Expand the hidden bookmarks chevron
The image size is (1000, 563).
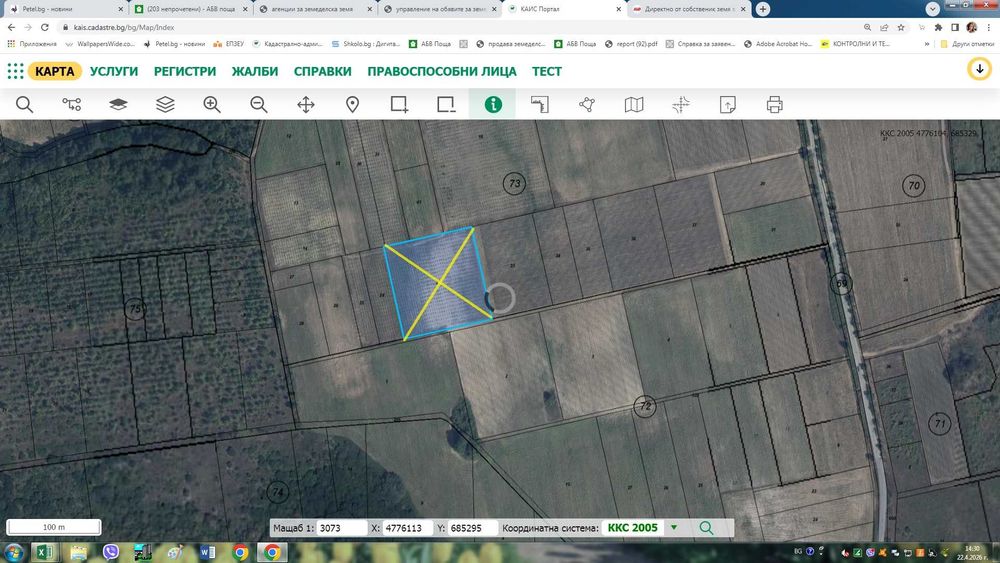(927, 44)
